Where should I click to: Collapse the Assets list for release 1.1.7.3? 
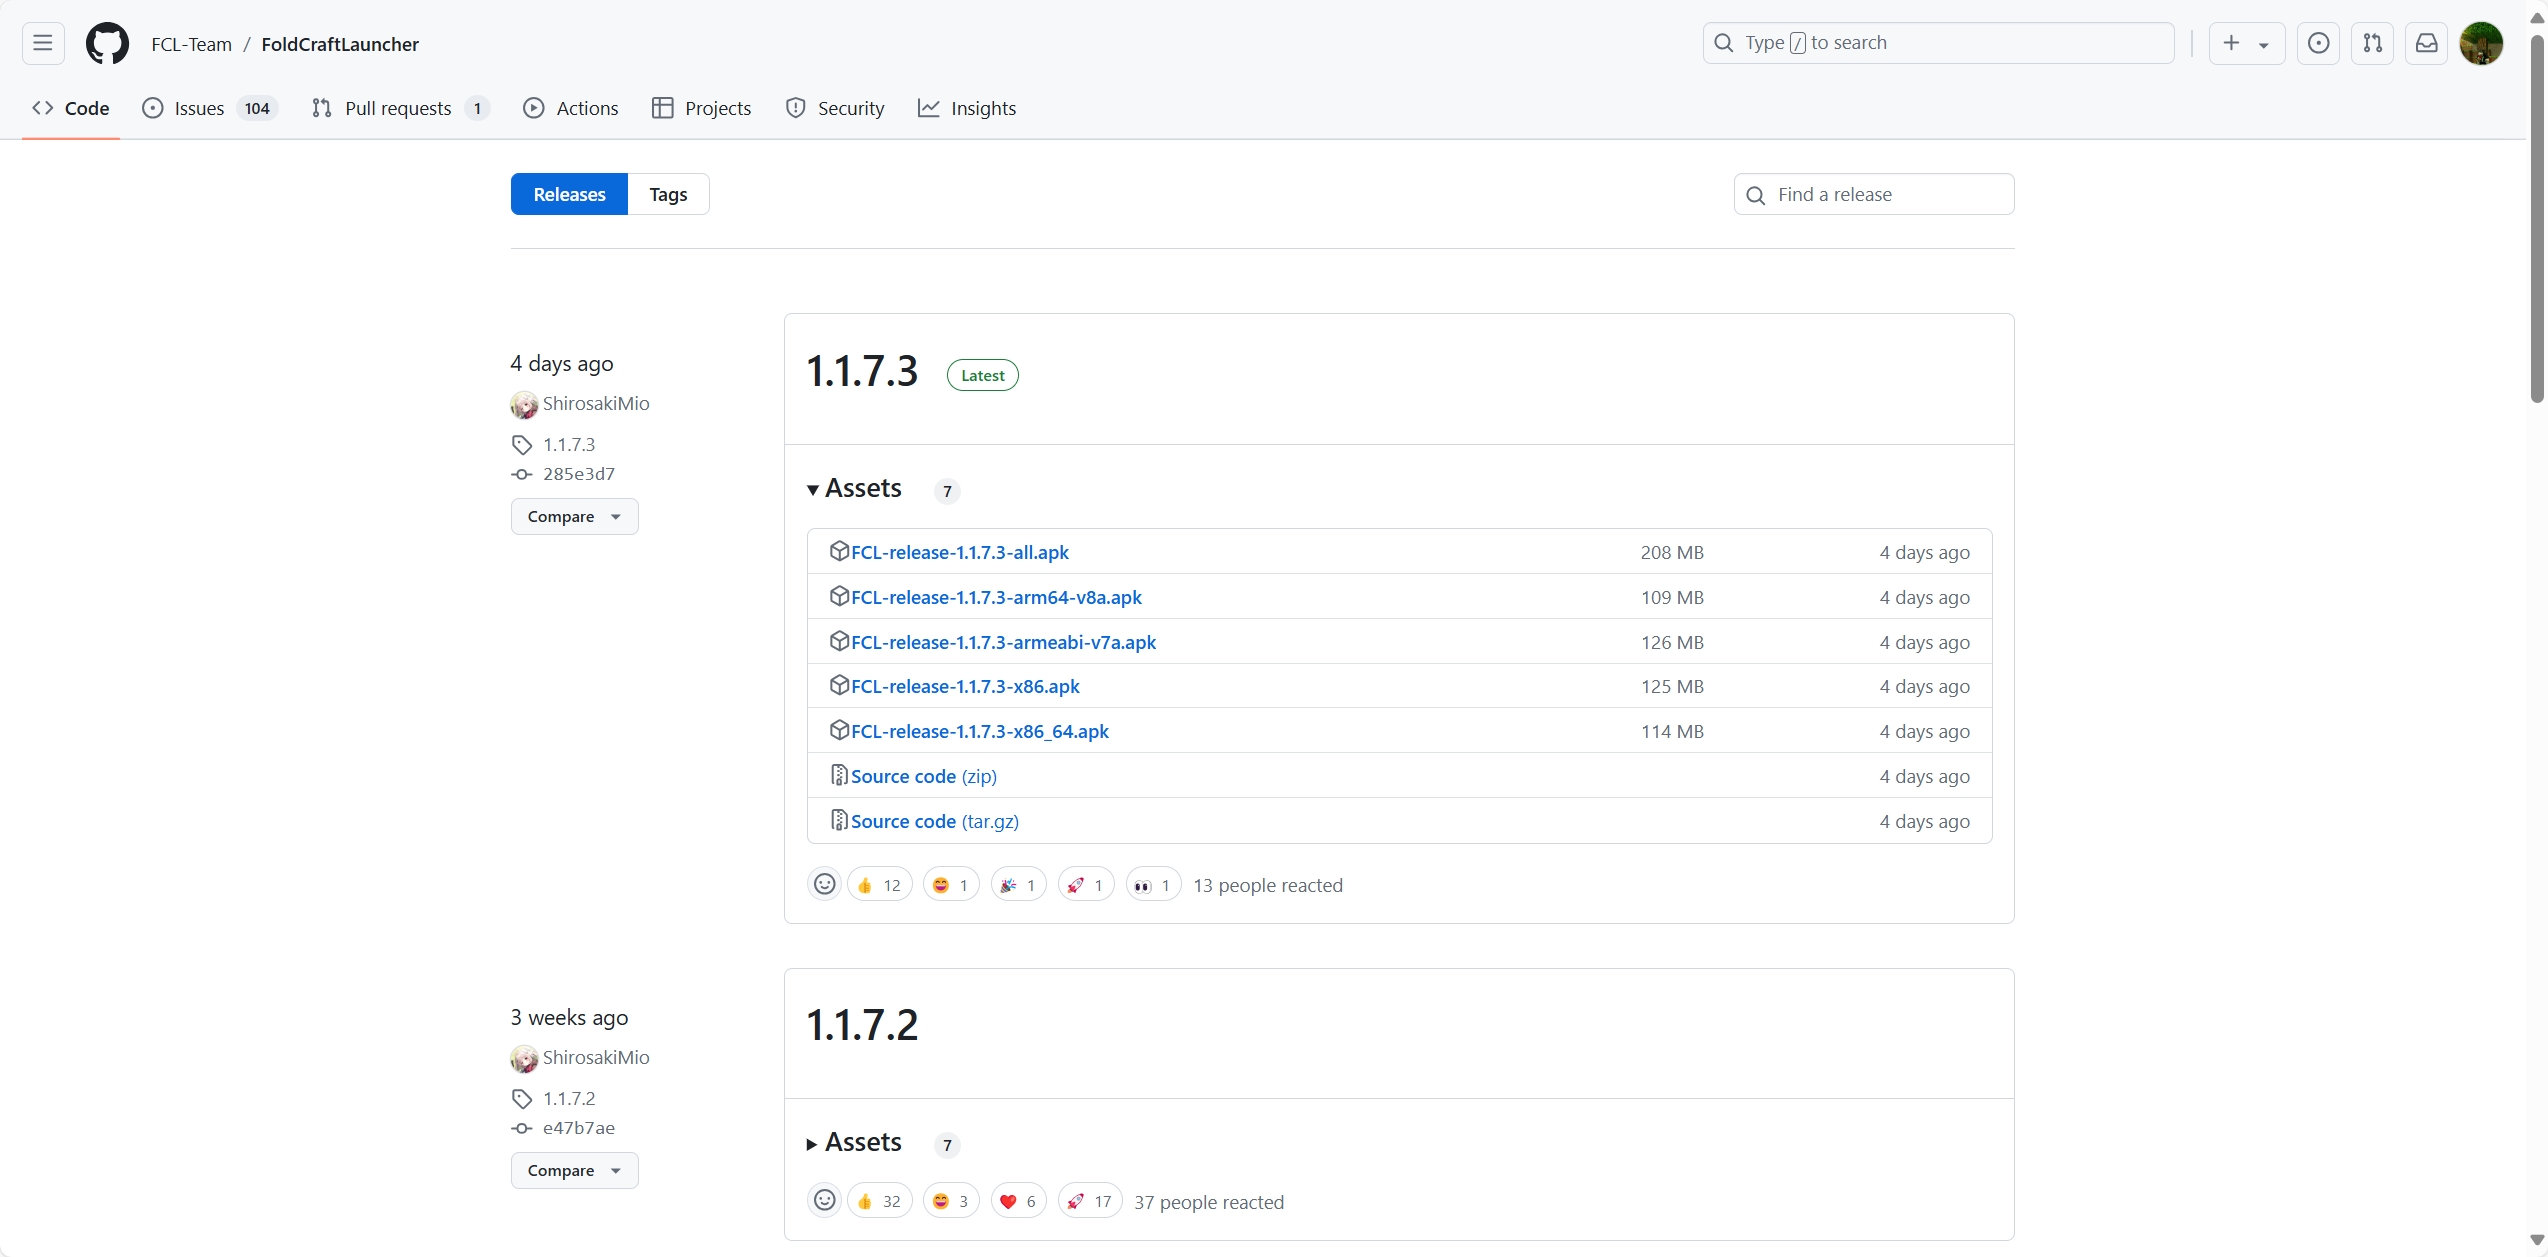[x=855, y=489]
